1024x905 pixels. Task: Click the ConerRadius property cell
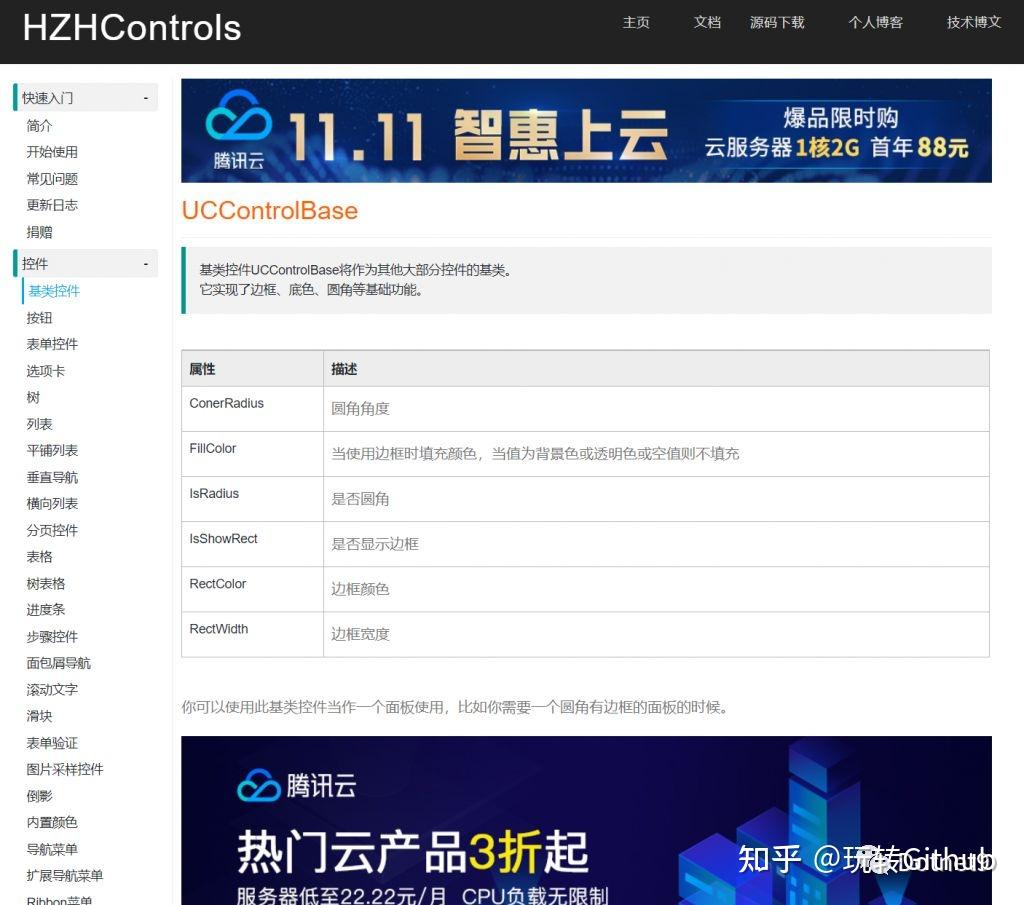252,409
